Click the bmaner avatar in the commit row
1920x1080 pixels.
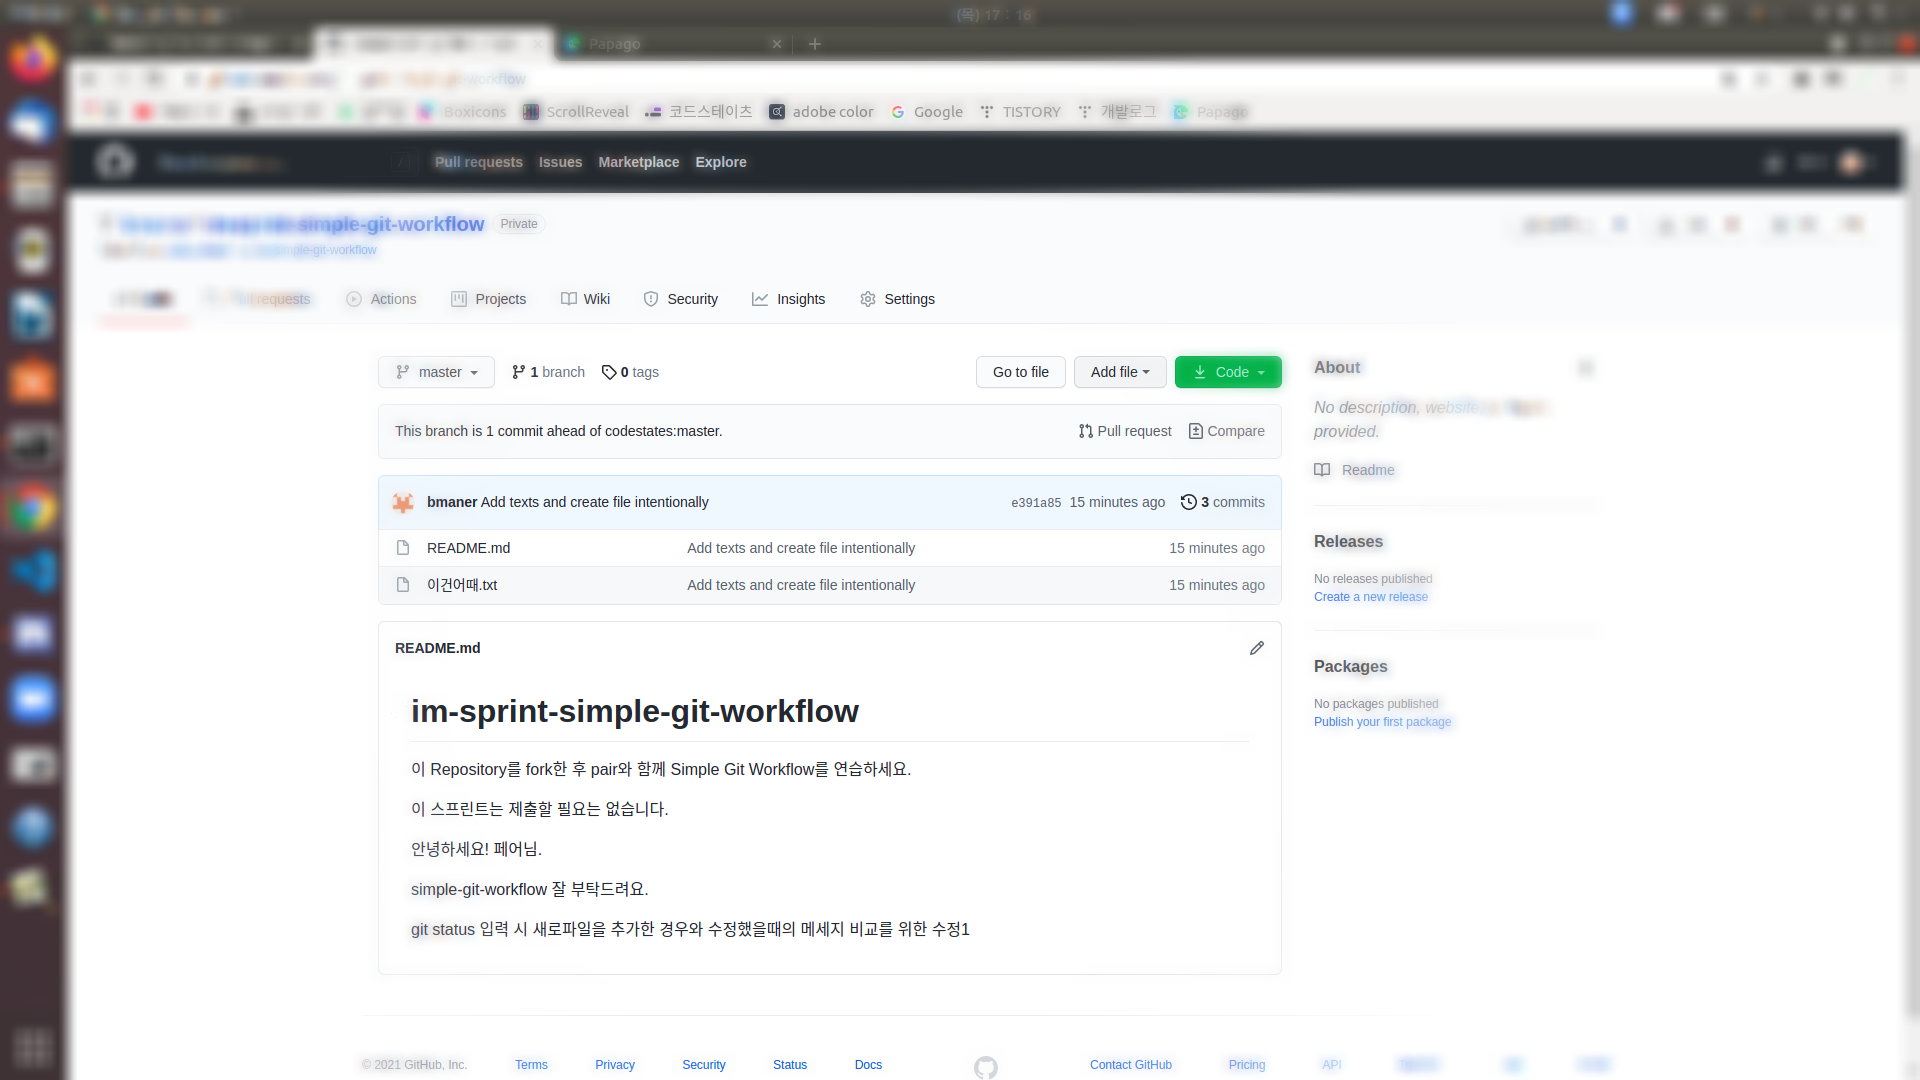[x=403, y=503]
